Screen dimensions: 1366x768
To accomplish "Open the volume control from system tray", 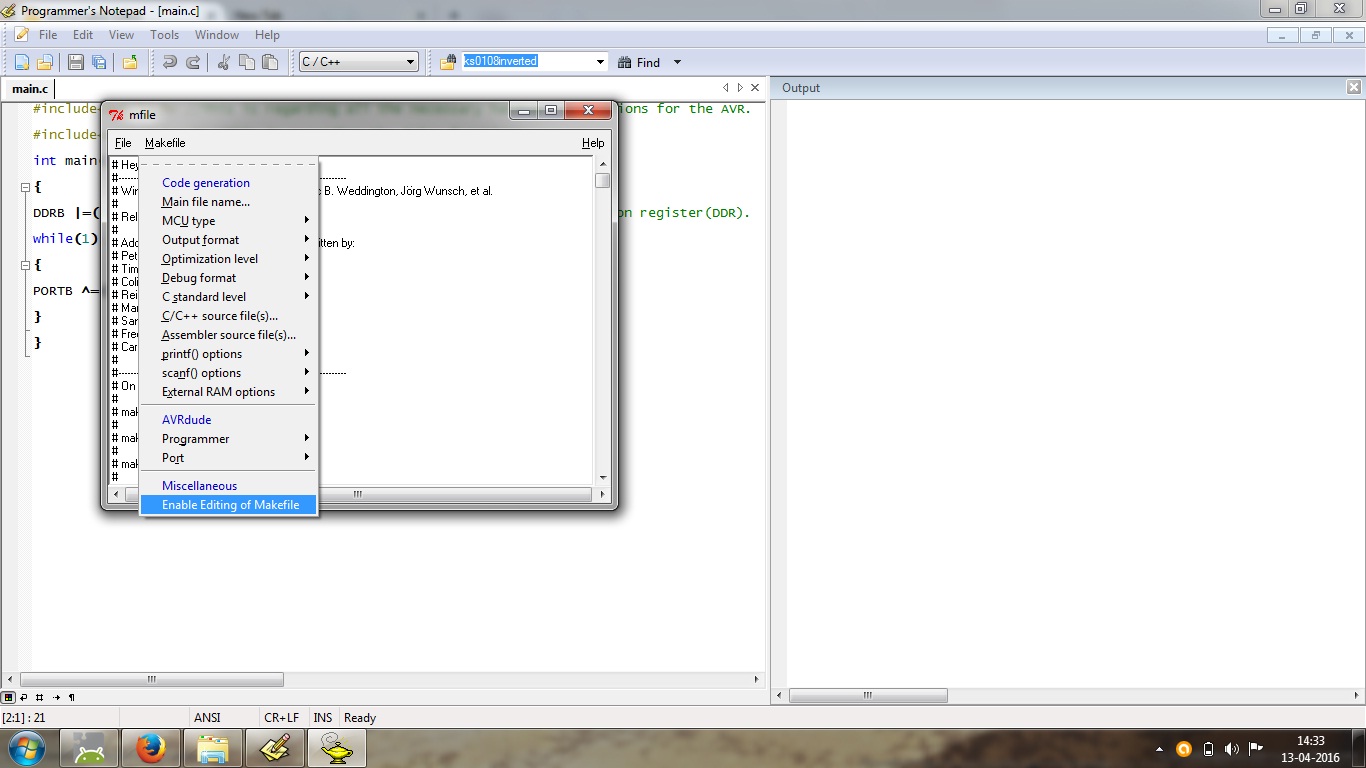I will pos(1232,748).
